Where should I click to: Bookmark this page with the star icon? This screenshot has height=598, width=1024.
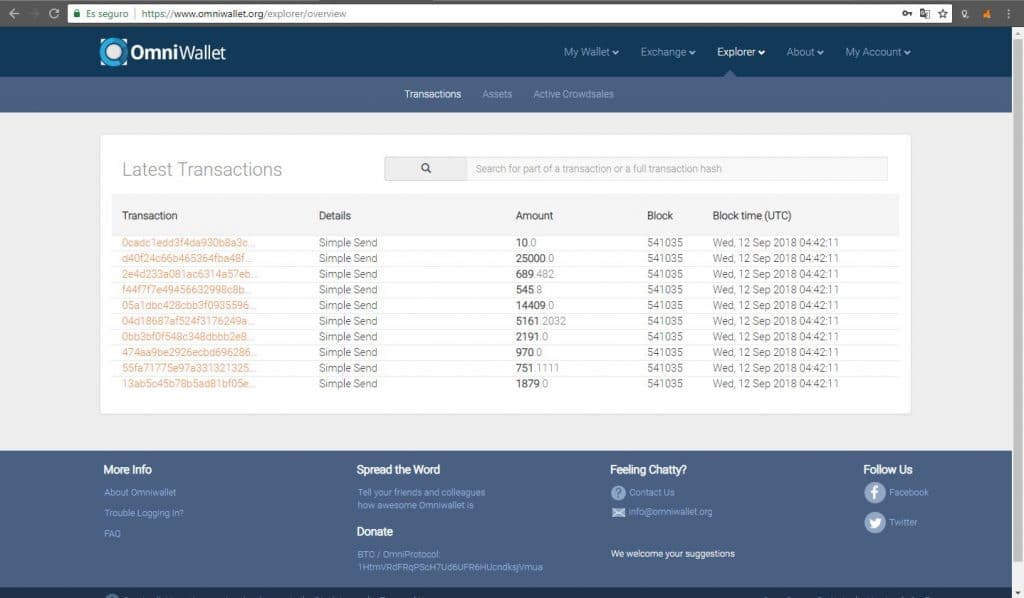(x=942, y=13)
